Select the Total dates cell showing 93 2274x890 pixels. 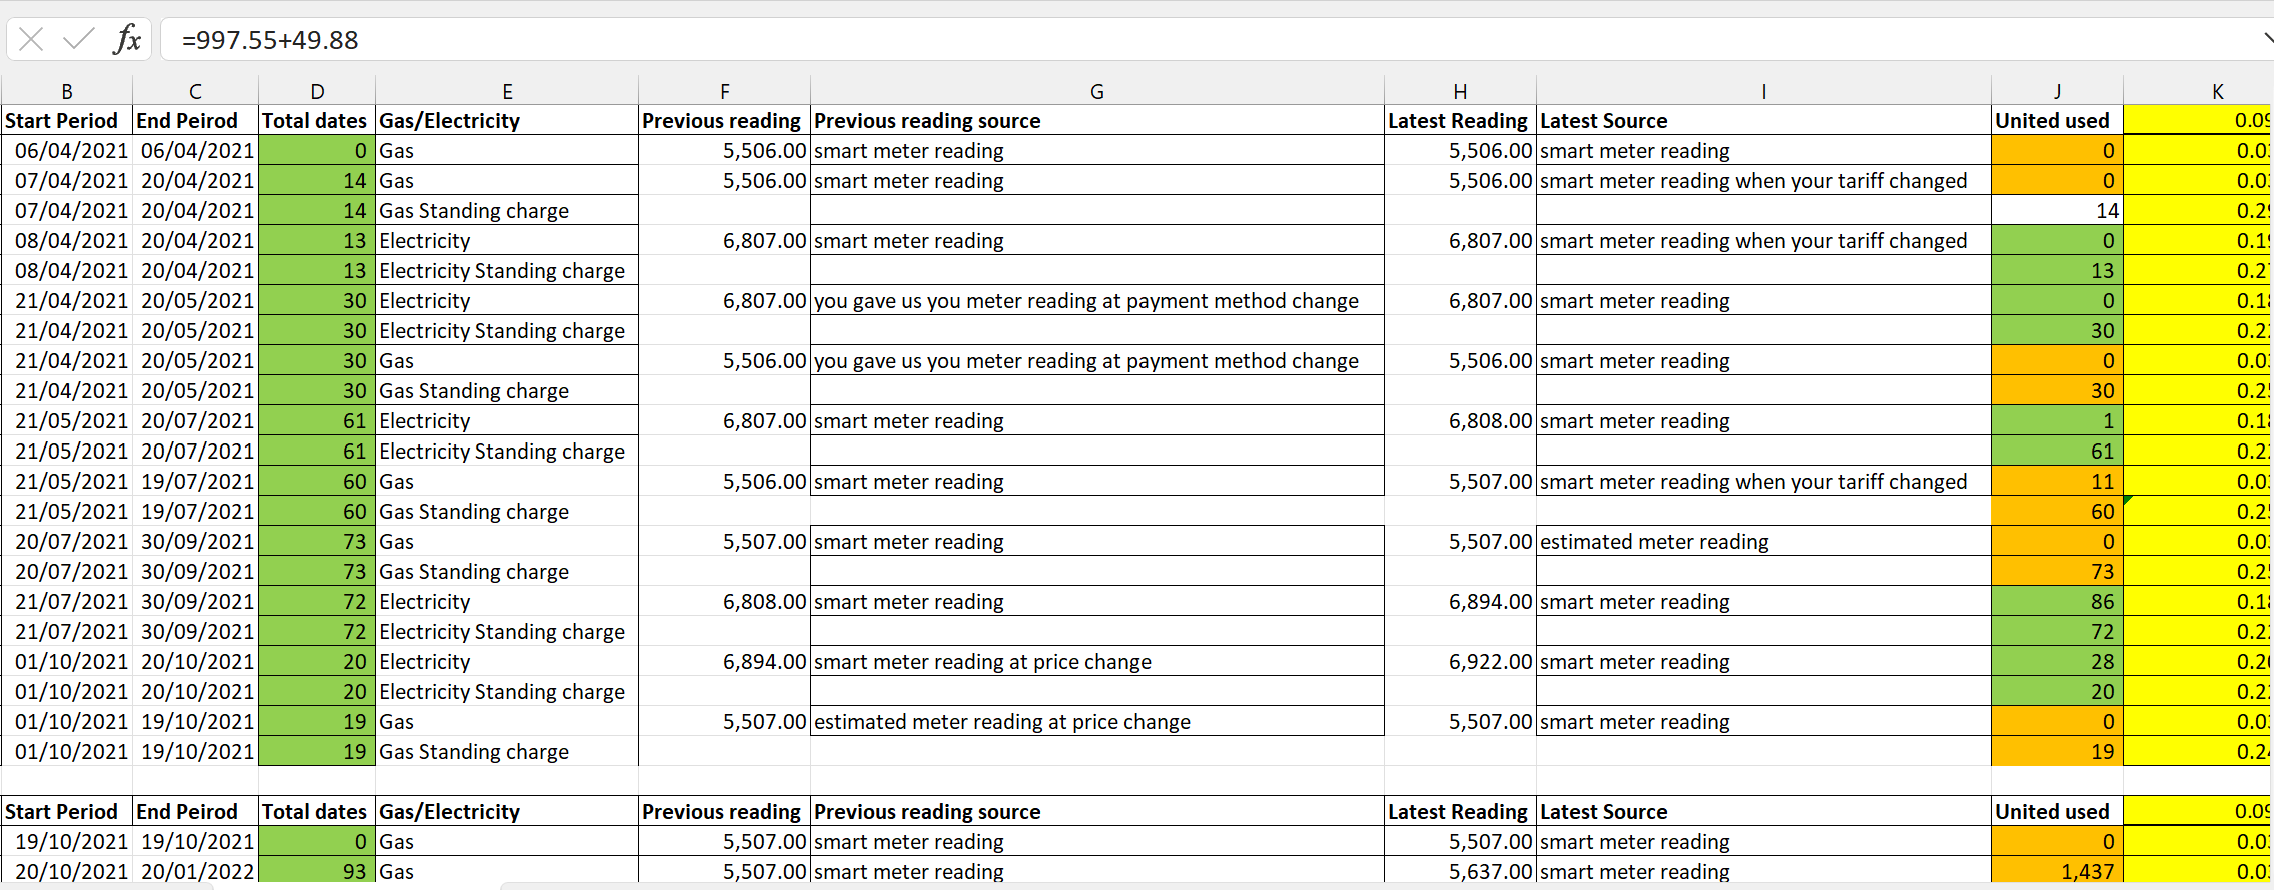pyautogui.click(x=317, y=871)
